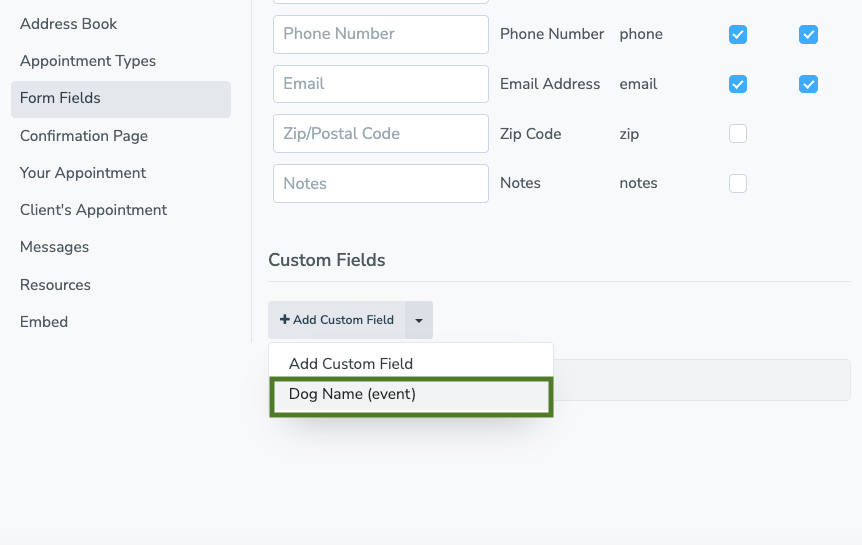Open Client's Appointment settings

click(x=93, y=210)
